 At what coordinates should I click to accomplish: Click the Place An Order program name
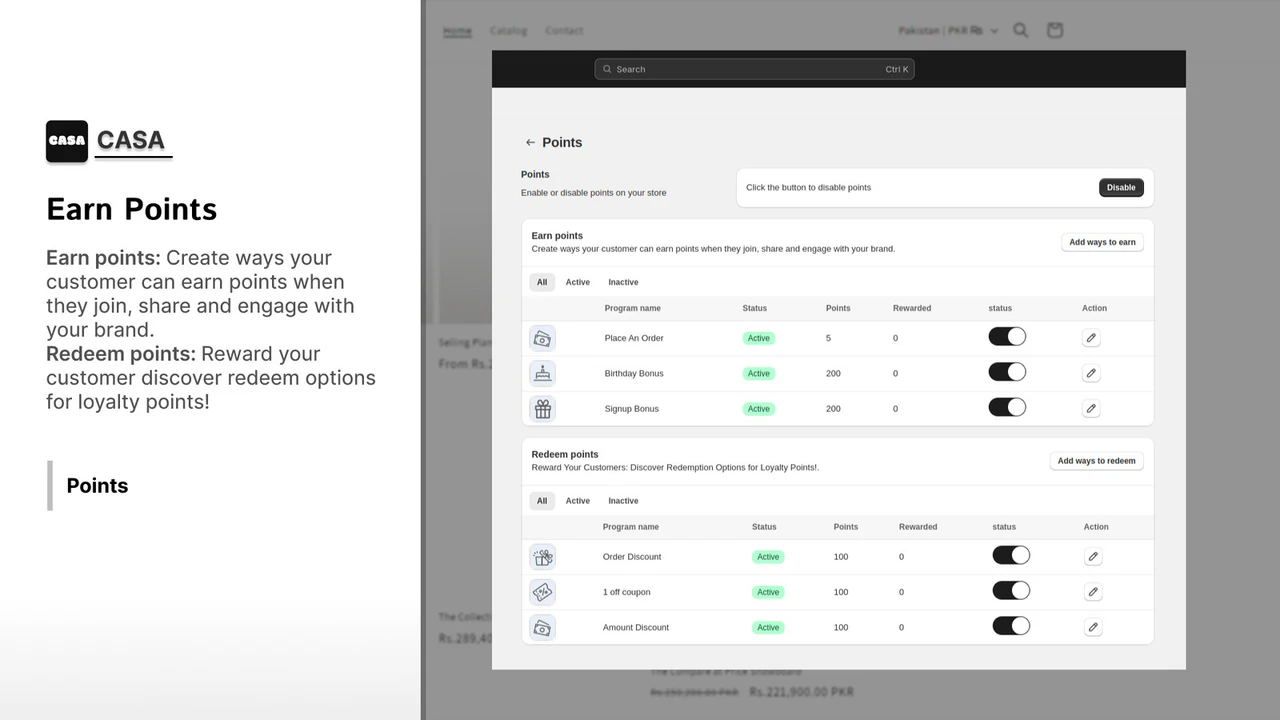pyautogui.click(x=634, y=338)
